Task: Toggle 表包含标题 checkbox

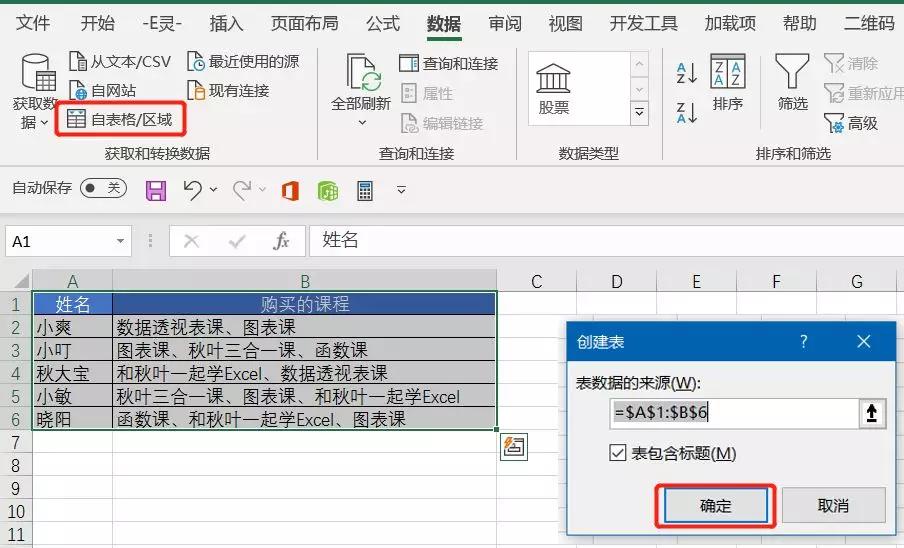Action: point(617,453)
